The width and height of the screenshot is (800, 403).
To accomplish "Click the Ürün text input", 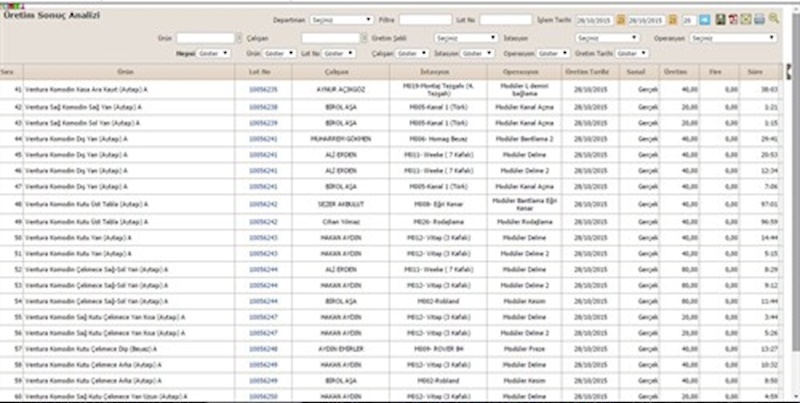I will pyautogui.click(x=206, y=38).
